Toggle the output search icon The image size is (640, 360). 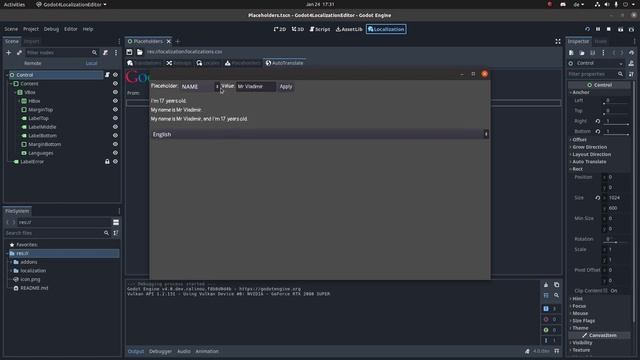coord(557,295)
